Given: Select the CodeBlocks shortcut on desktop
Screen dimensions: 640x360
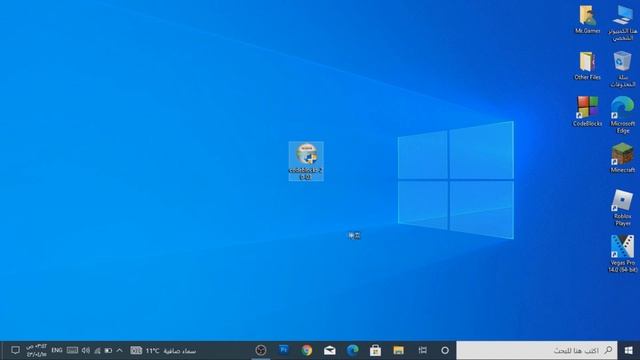Looking at the screenshot, I should [587, 111].
